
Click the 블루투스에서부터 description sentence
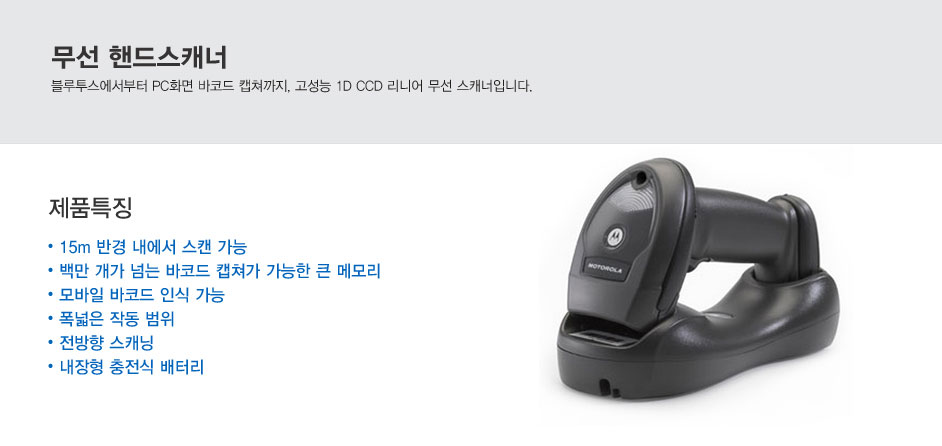click(x=292, y=87)
